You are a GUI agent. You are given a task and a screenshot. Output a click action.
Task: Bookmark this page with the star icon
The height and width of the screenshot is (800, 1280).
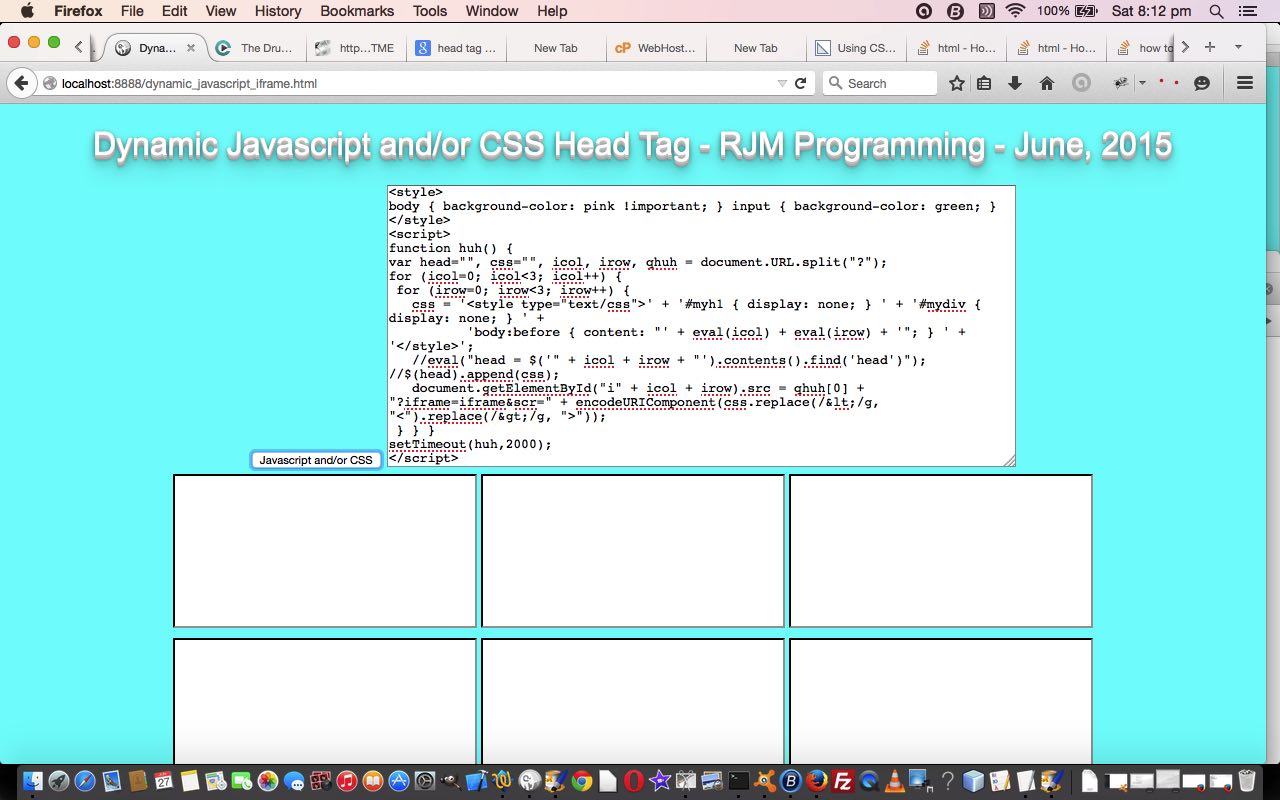point(957,84)
